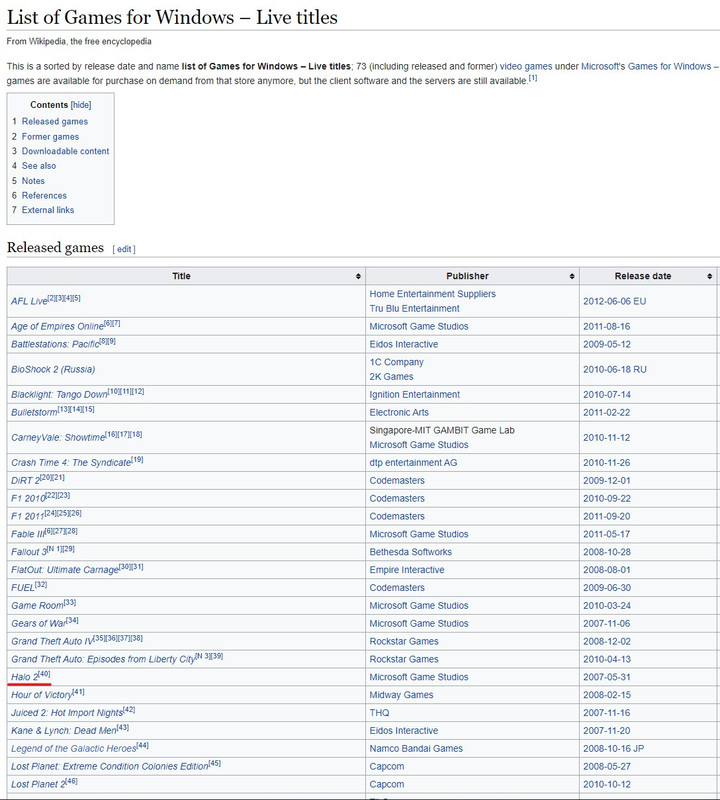The height and width of the screenshot is (800, 720).
Task: Hide the Contents box
Action: (x=81, y=105)
